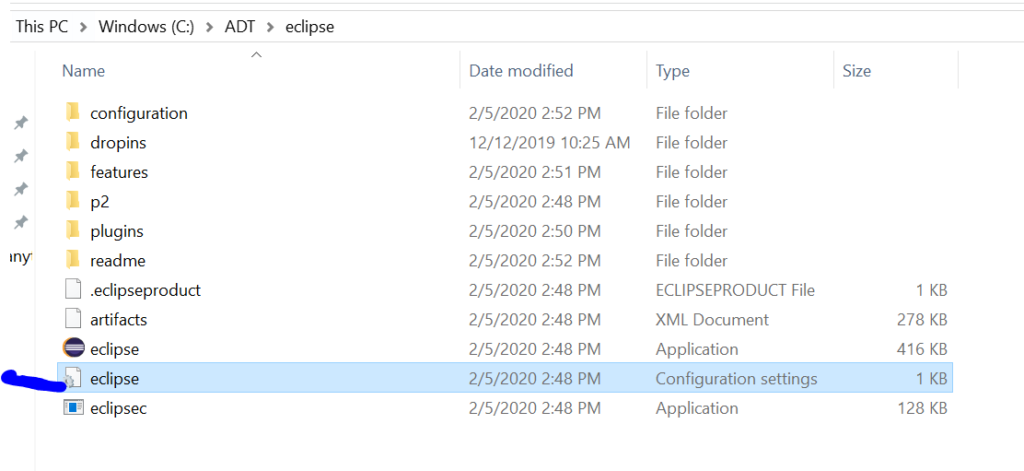Click the .eclipseproduct file icon
This screenshot has width=1024, height=471.
[x=74, y=289]
